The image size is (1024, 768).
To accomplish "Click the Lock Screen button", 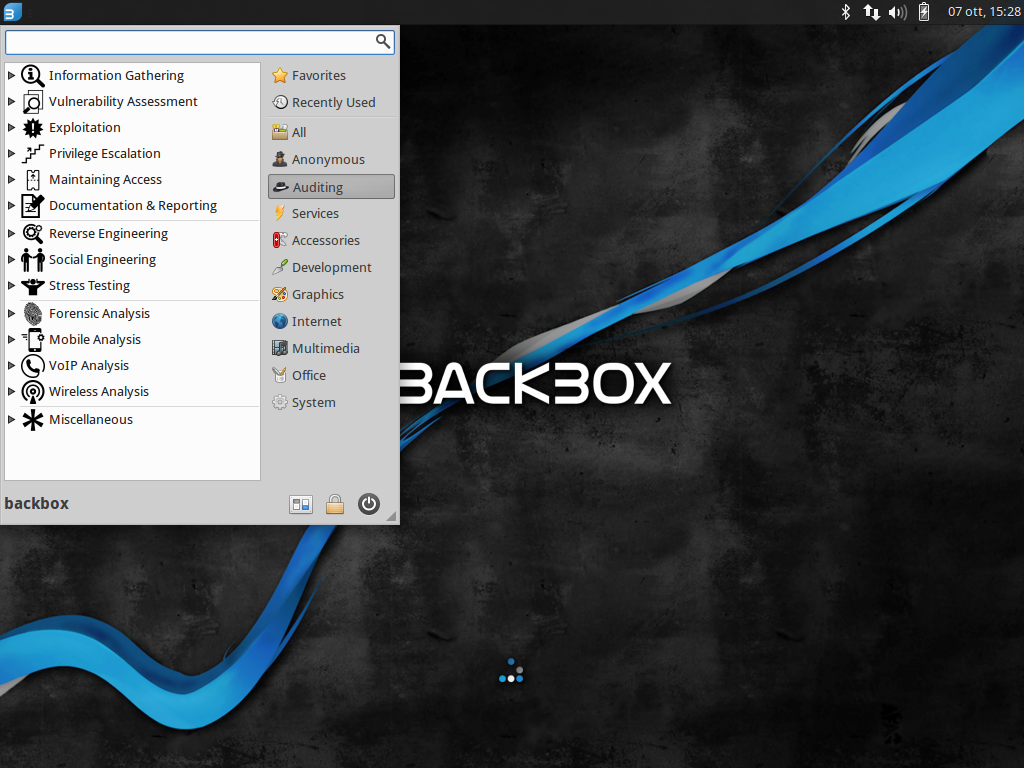I will (x=334, y=504).
